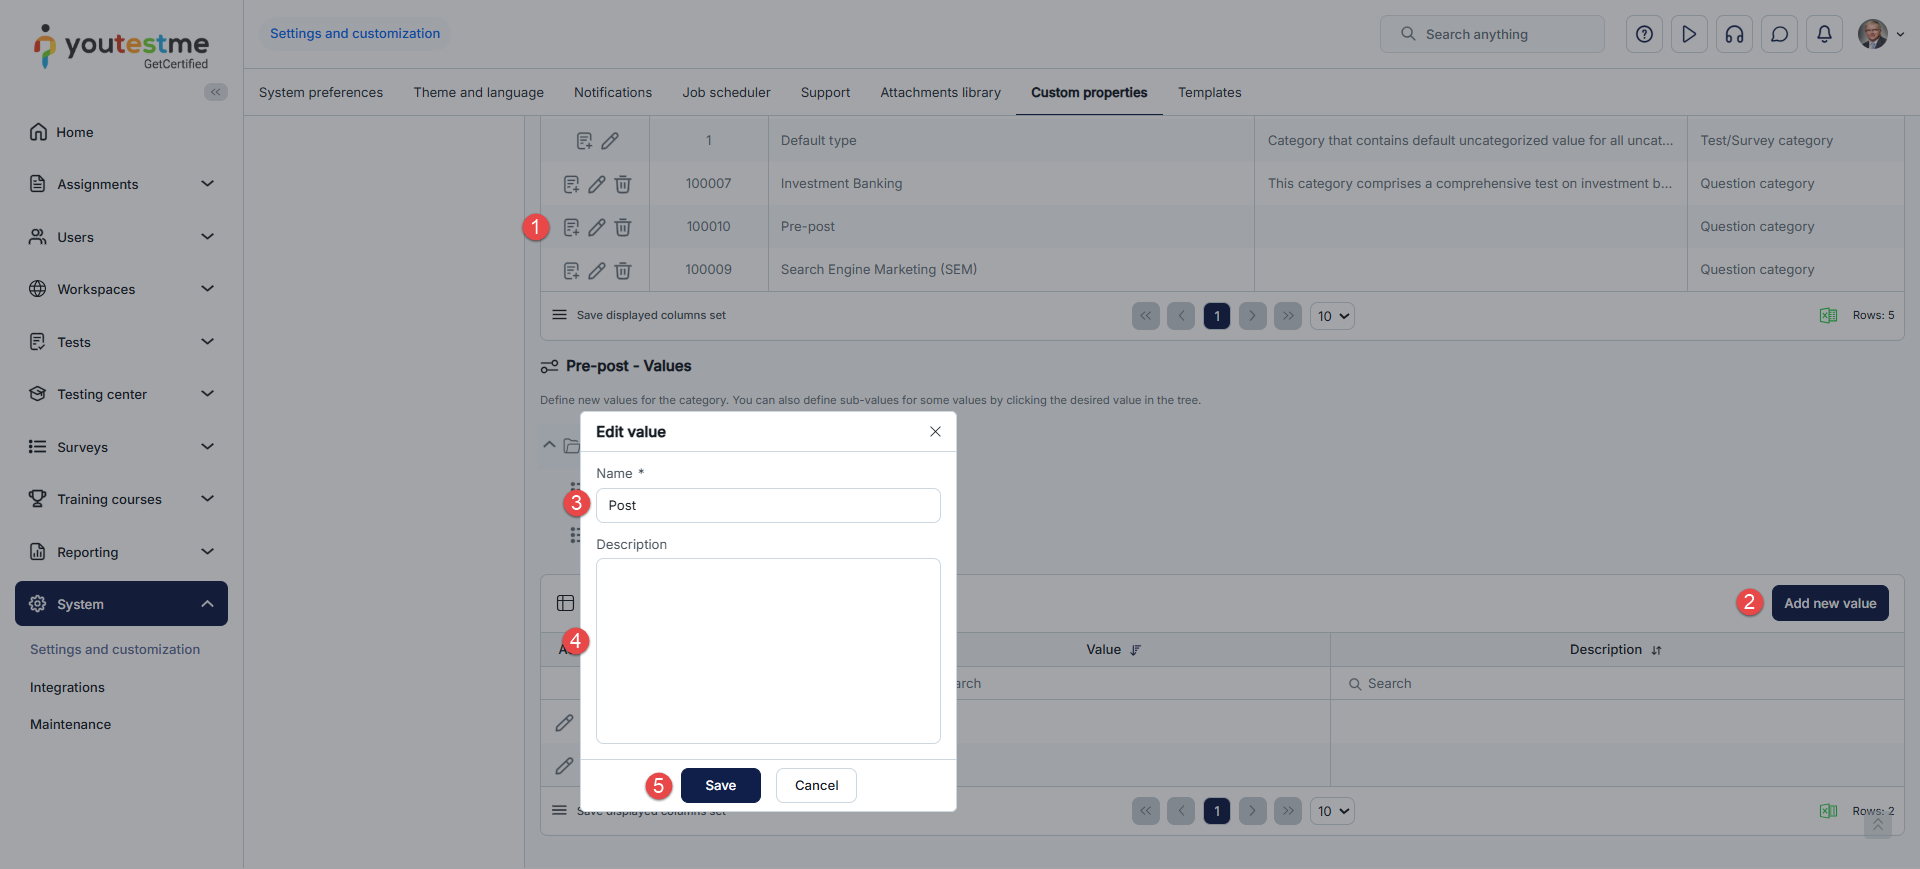Open values icon for the Default type row

[x=584, y=141]
